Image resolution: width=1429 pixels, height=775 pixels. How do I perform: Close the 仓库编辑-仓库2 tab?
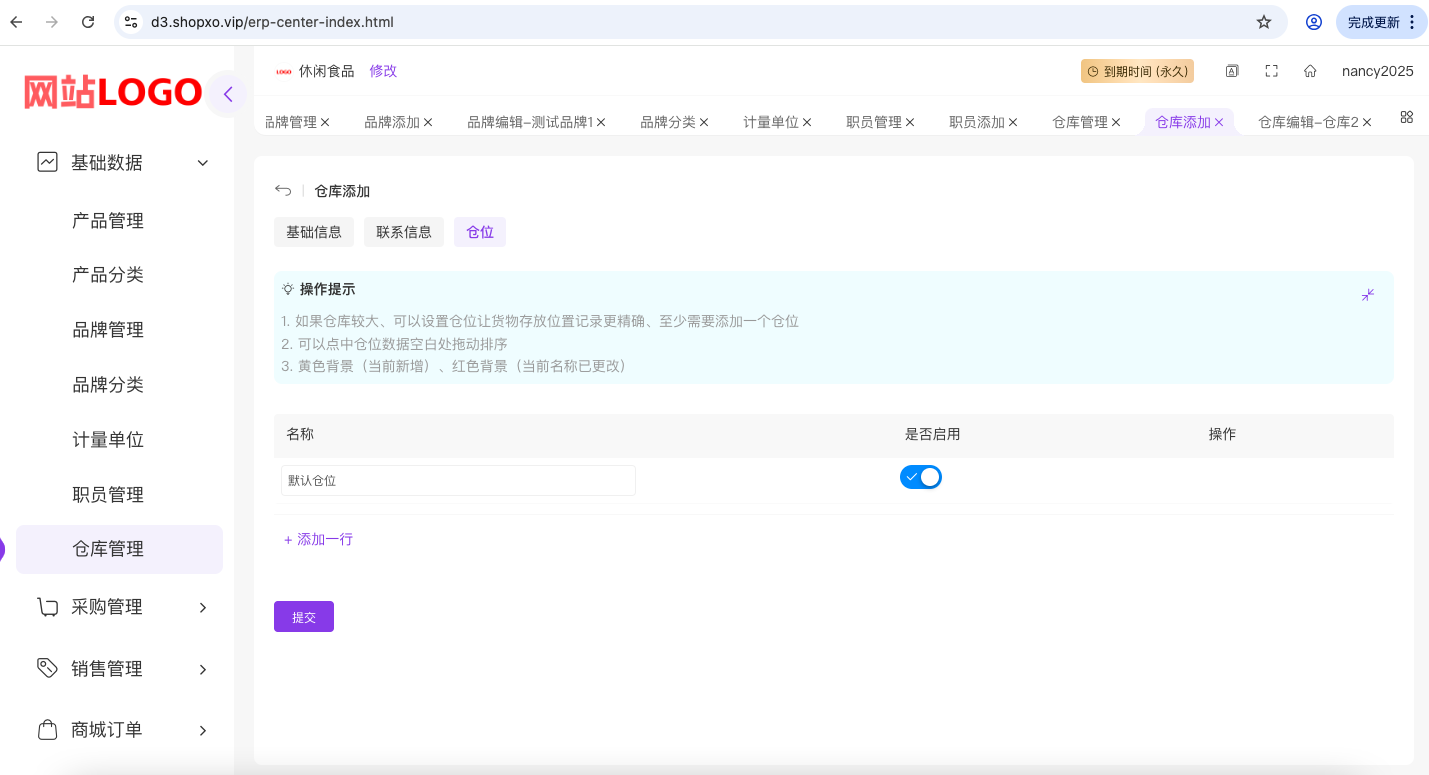[x=1367, y=122]
